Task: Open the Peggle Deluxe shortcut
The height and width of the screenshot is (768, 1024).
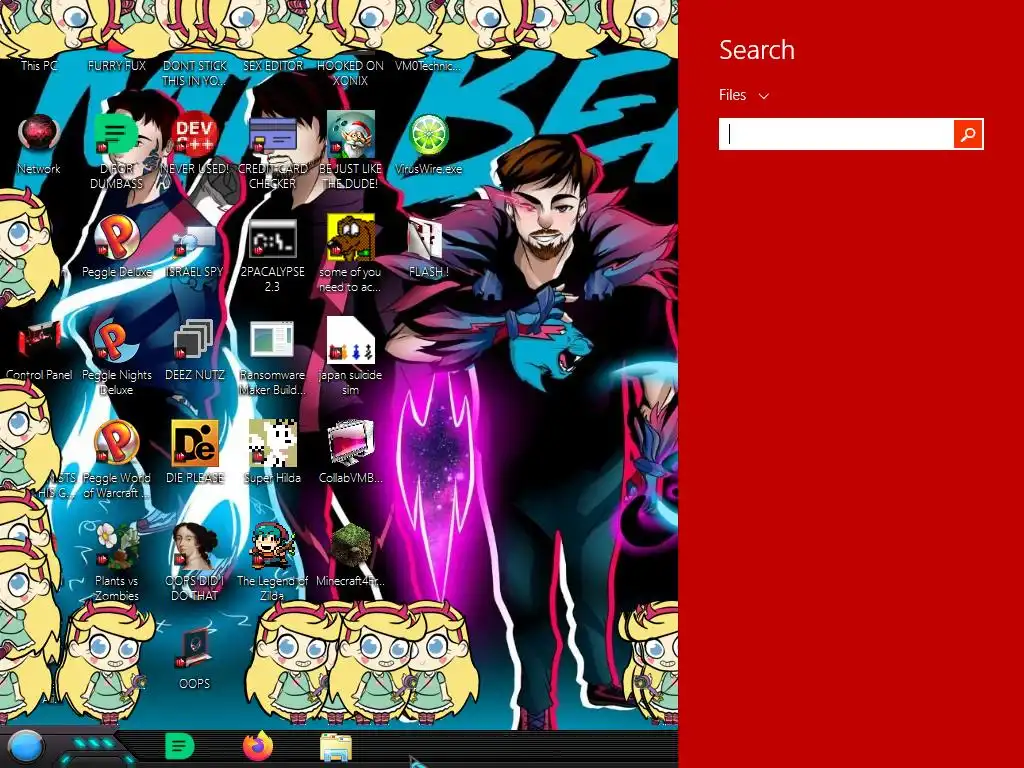Action: pyautogui.click(x=116, y=237)
